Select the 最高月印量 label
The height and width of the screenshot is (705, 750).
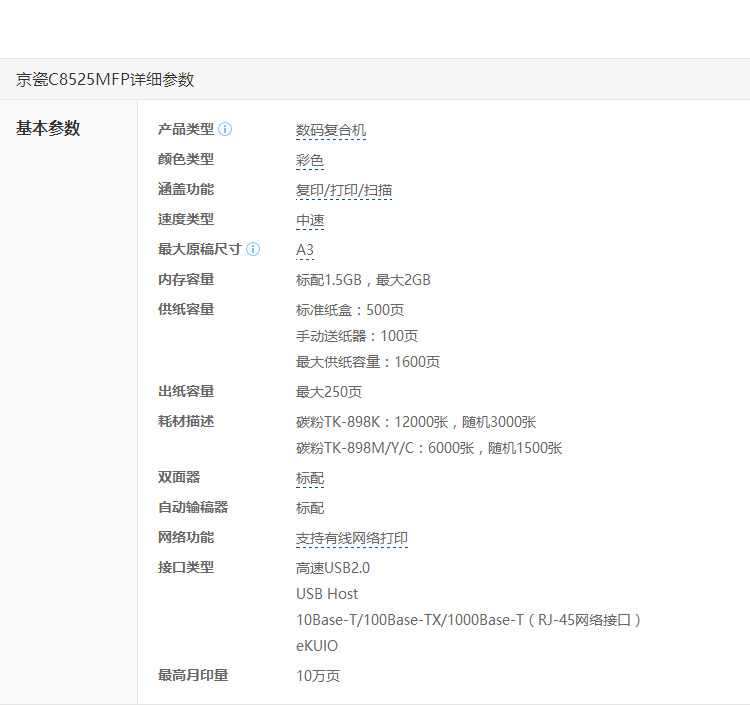(193, 675)
